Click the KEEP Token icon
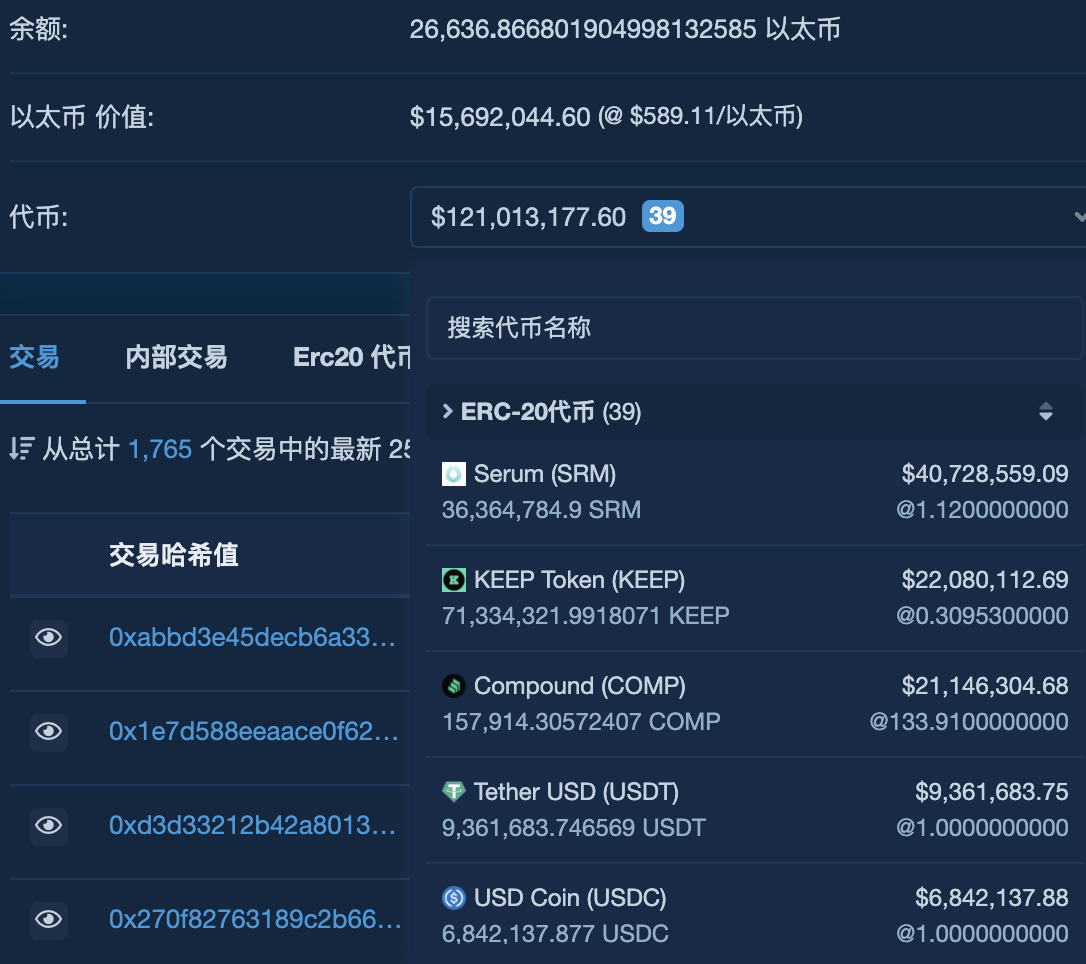1086x964 pixels. (455, 579)
